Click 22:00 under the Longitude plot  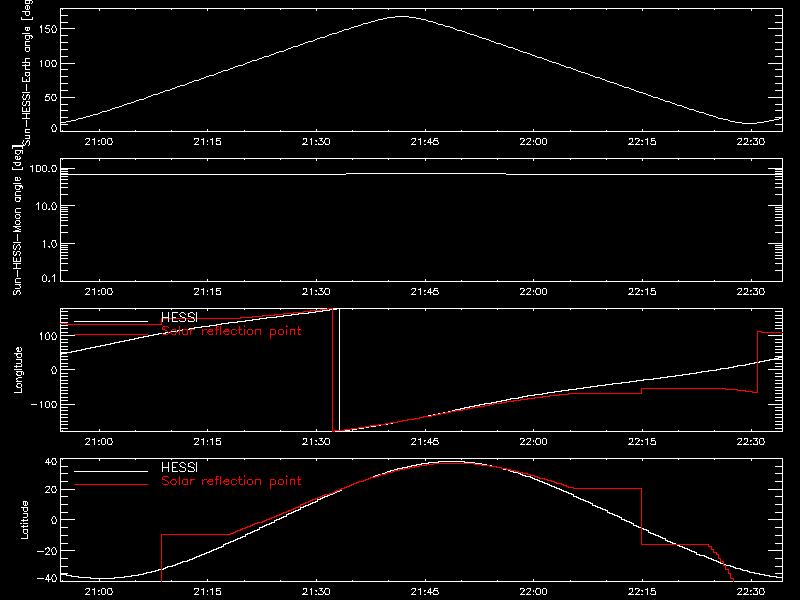(x=533, y=442)
